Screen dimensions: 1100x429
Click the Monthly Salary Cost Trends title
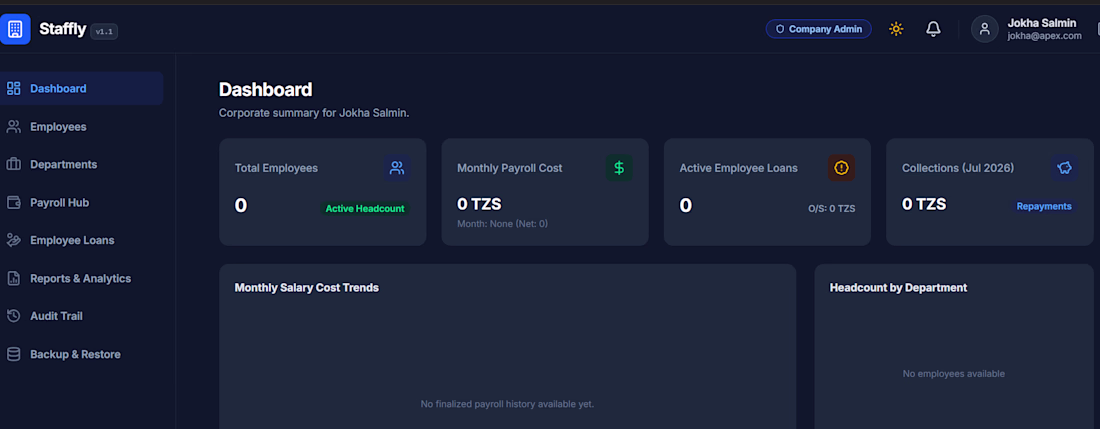click(307, 287)
